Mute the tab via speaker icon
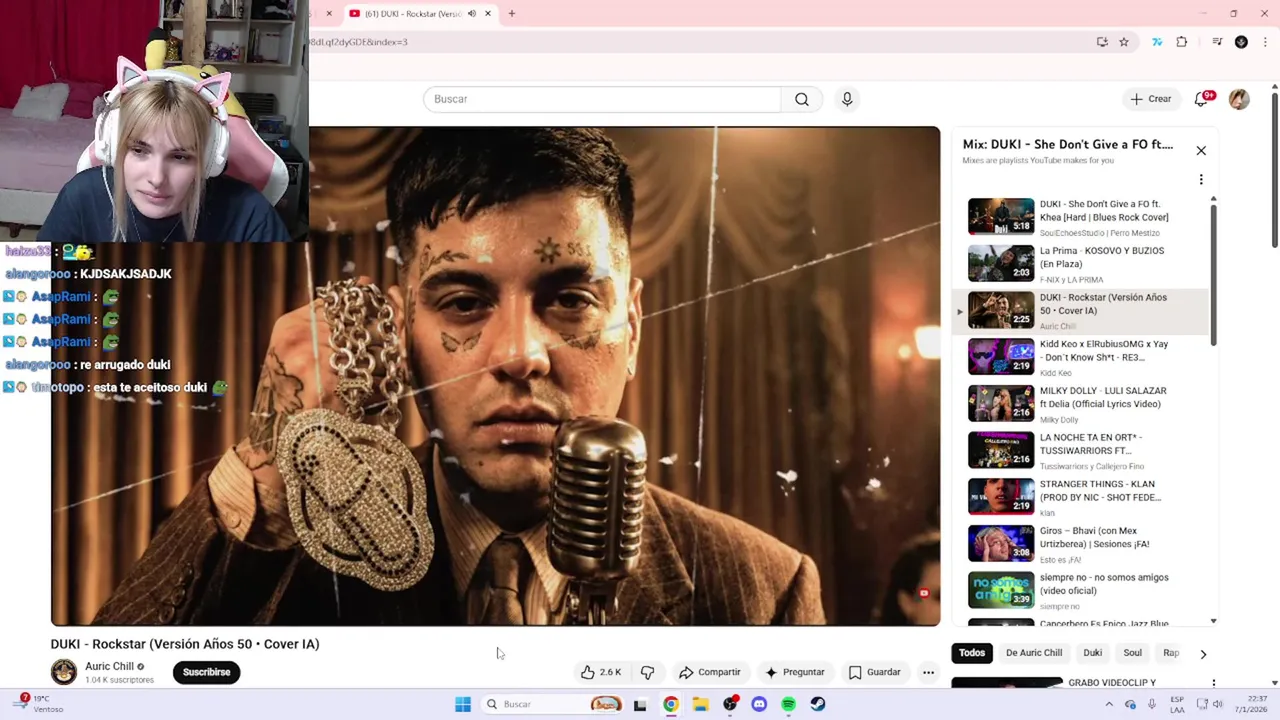Image resolution: width=1280 pixels, height=720 pixels. [x=471, y=14]
